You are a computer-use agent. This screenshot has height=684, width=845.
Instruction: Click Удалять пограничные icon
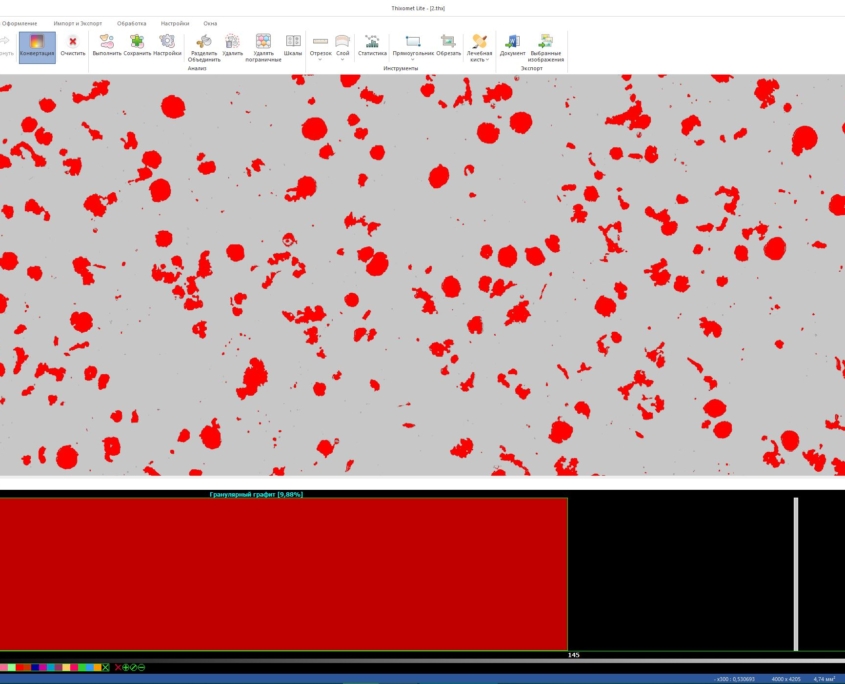click(263, 42)
